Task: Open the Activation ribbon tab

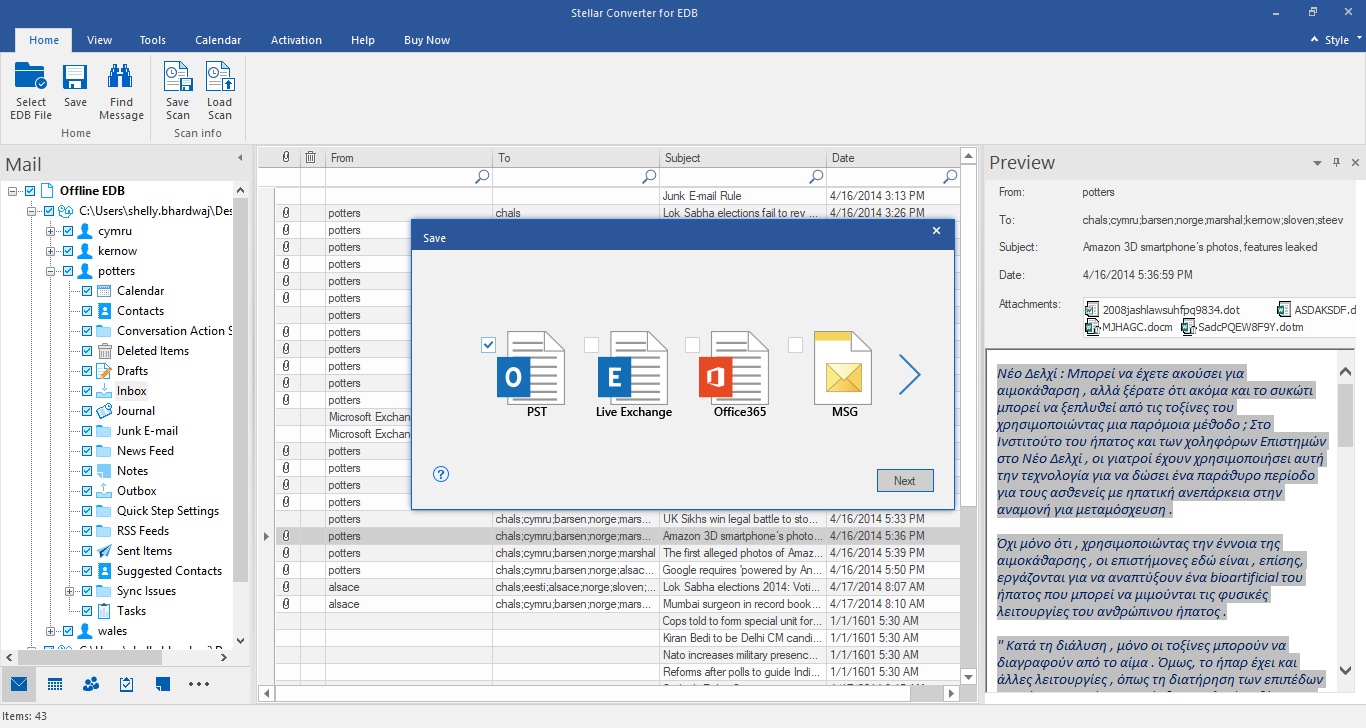Action: coord(296,40)
